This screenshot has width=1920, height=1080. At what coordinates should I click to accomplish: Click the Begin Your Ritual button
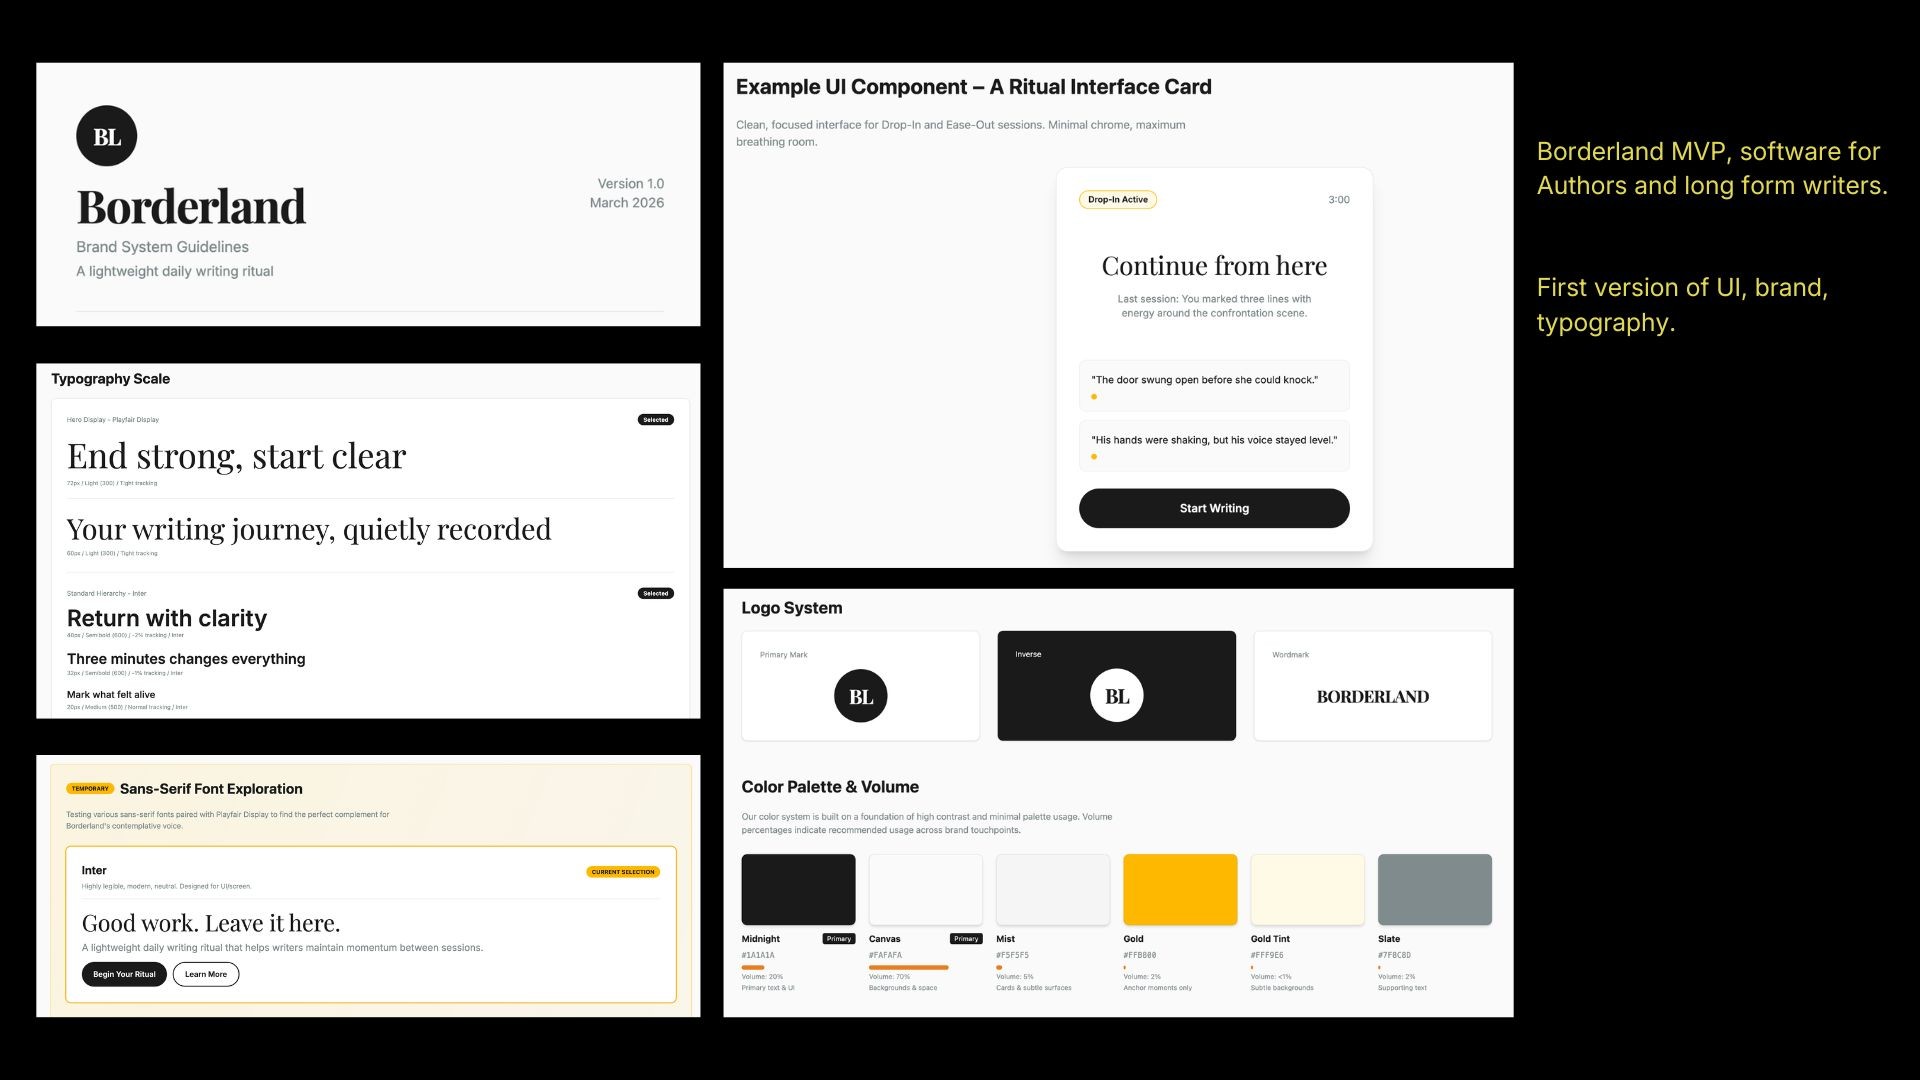click(124, 974)
